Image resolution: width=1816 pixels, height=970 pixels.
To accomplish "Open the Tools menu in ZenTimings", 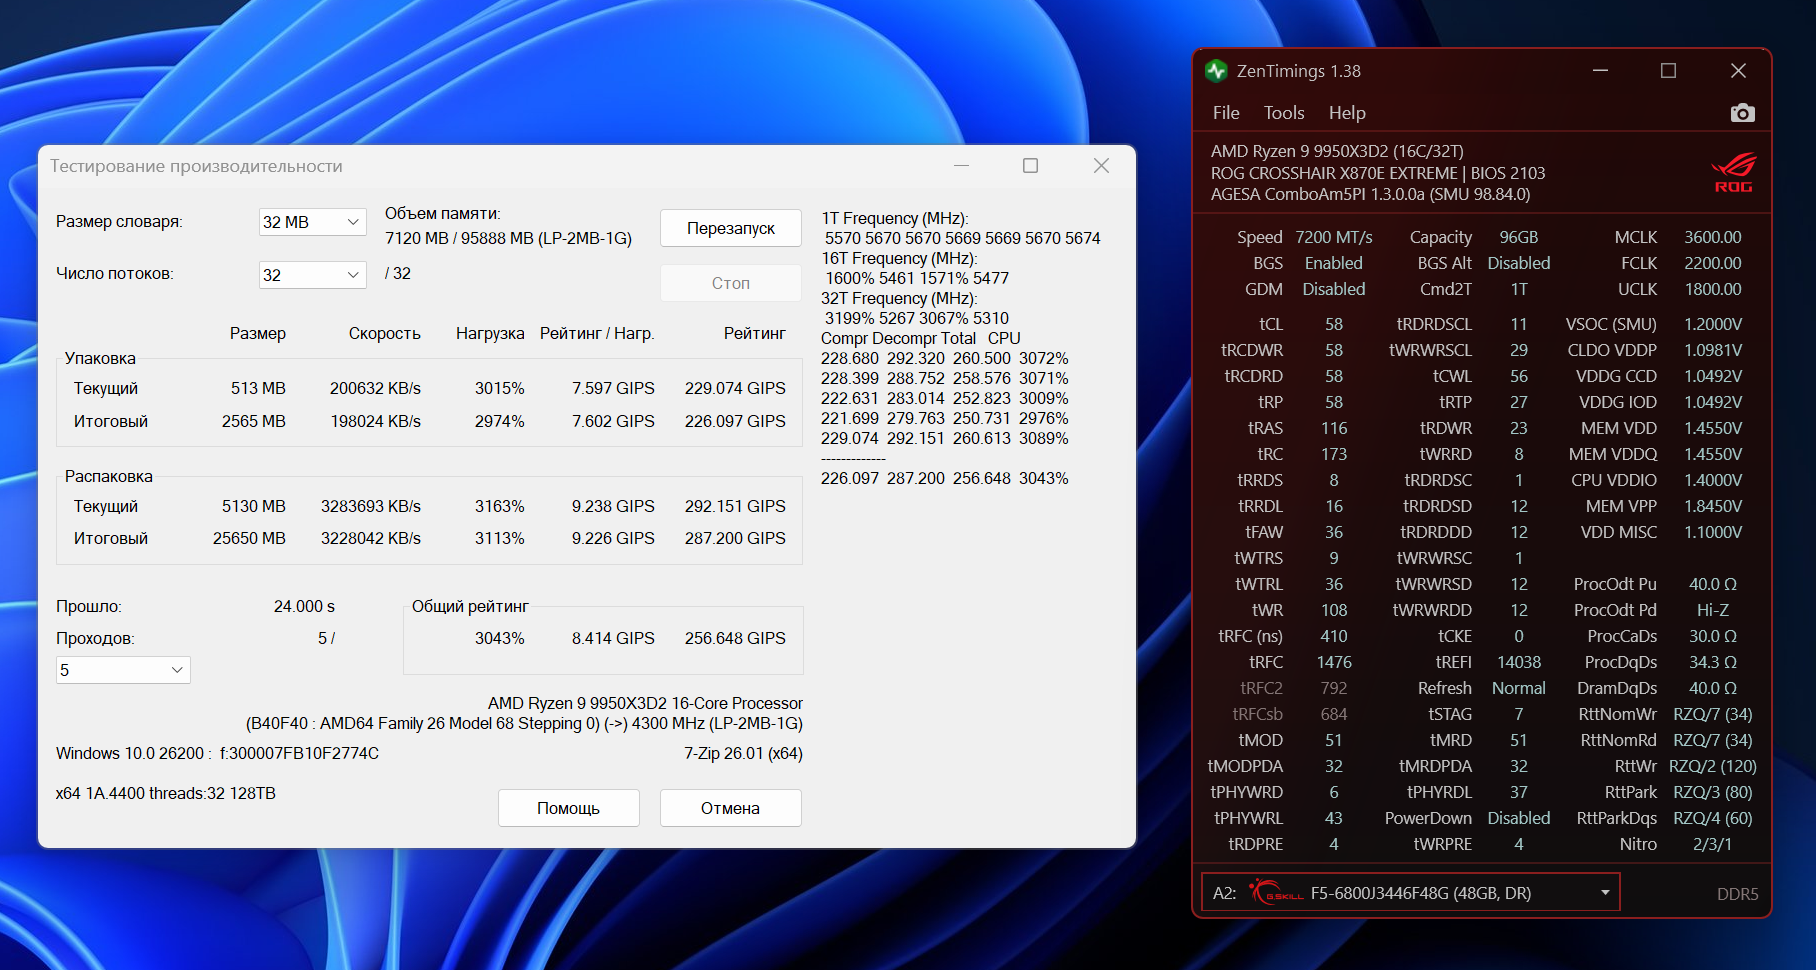I will tap(1284, 113).
